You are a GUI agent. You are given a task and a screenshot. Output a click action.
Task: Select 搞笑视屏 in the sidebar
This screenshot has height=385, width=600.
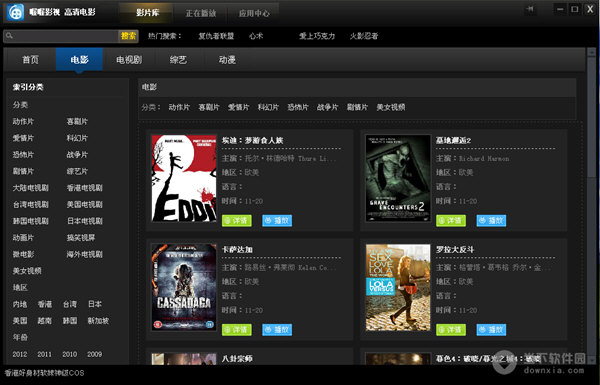81,238
